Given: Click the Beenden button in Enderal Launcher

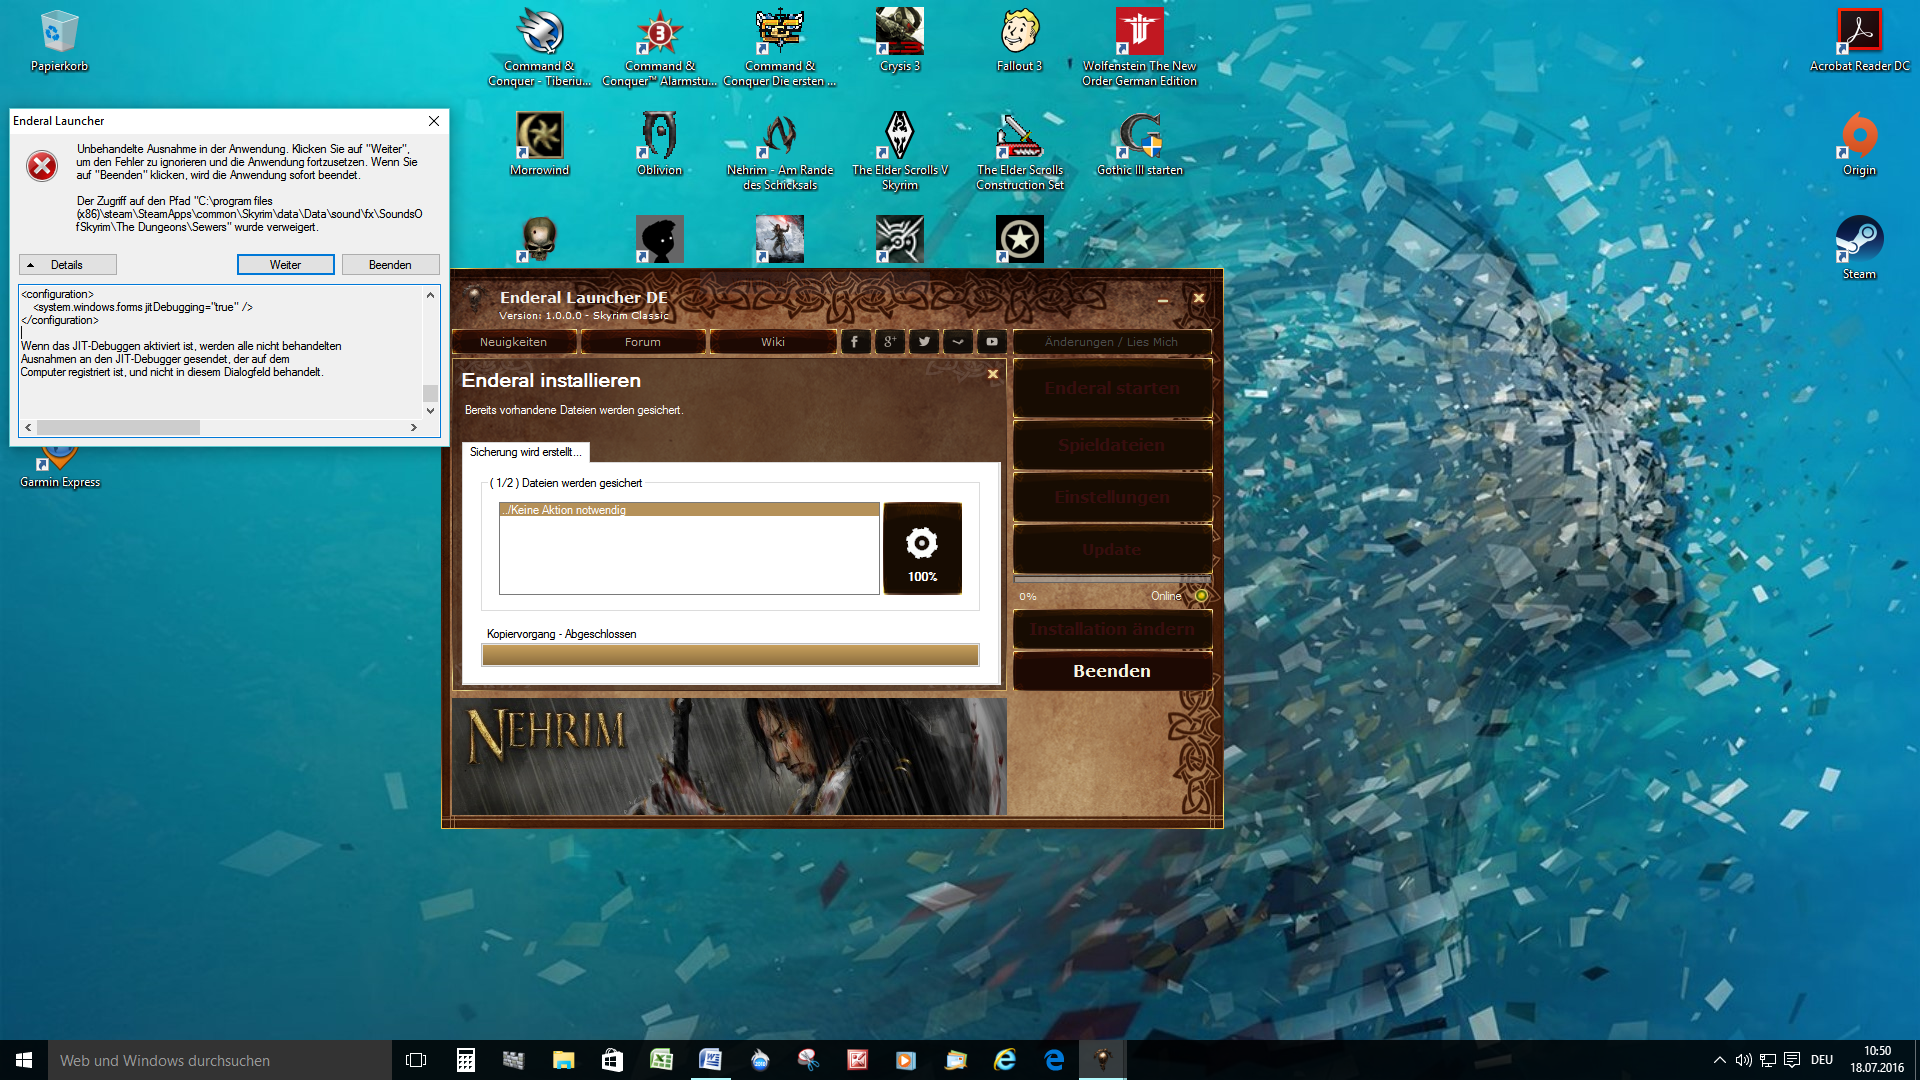Looking at the screenshot, I should click(1111, 671).
